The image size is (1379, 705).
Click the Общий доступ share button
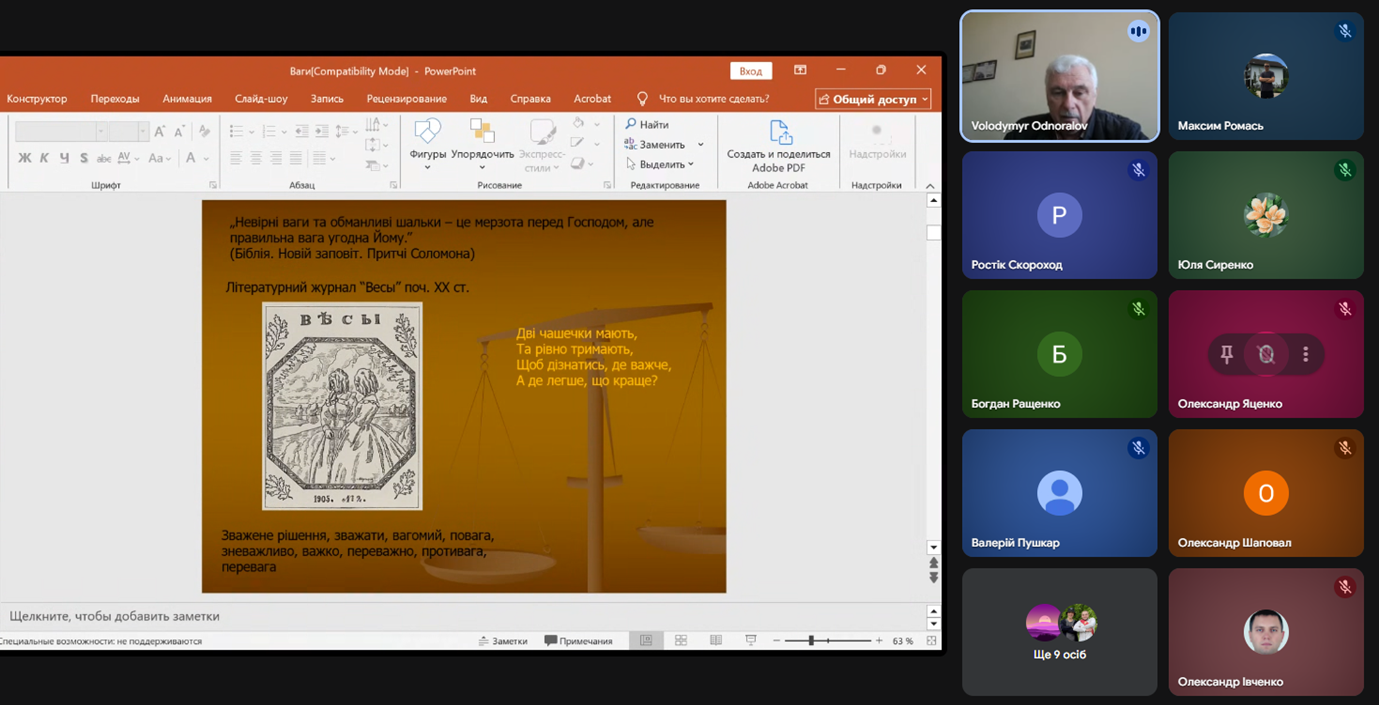tap(874, 99)
